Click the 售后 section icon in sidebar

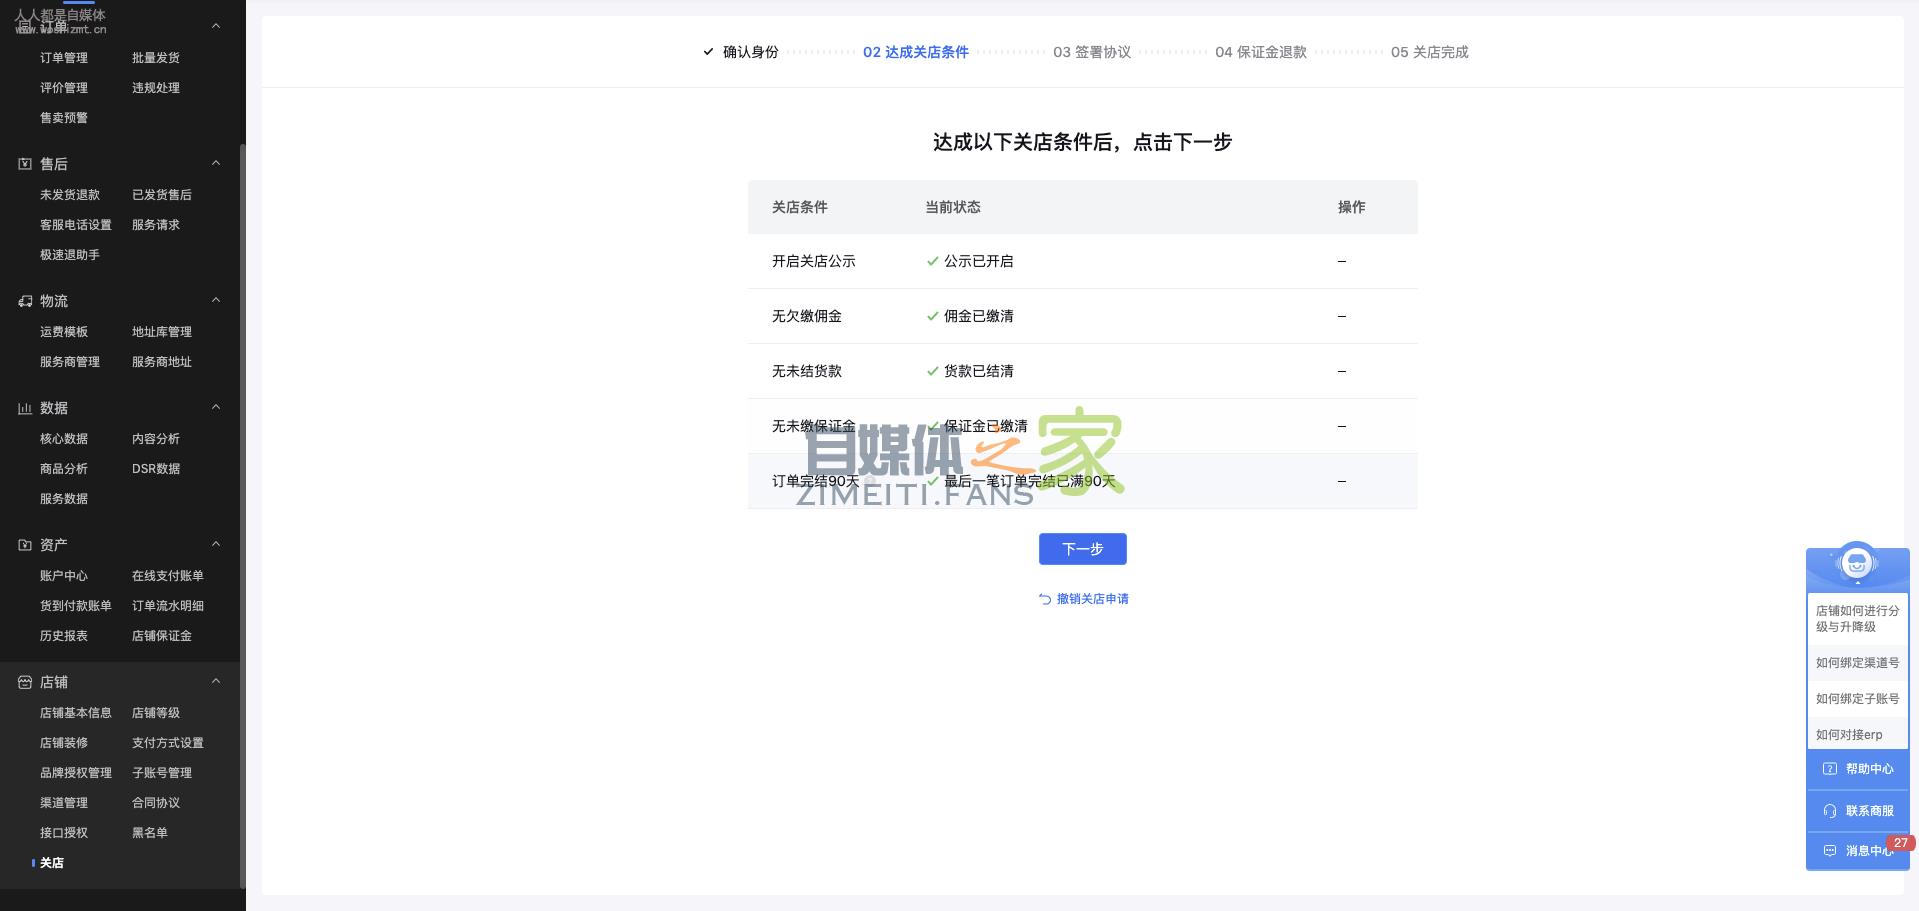(25, 164)
